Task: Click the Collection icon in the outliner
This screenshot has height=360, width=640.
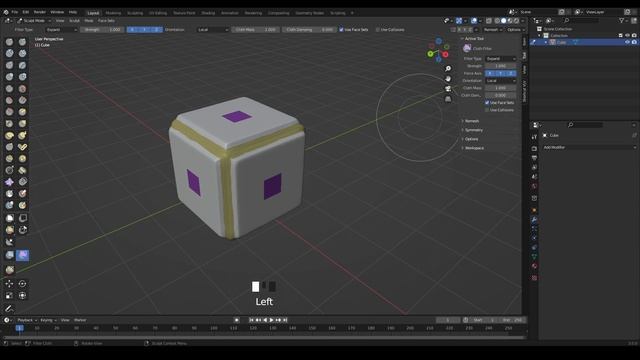Action: click(x=546, y=36)
